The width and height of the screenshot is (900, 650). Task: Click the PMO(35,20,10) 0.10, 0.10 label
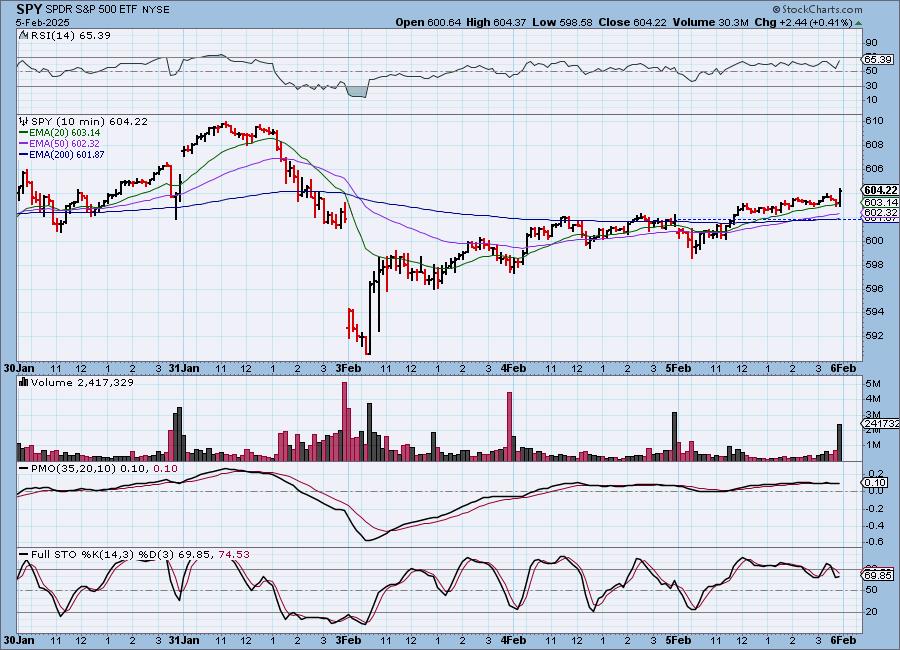pos(104,469)
